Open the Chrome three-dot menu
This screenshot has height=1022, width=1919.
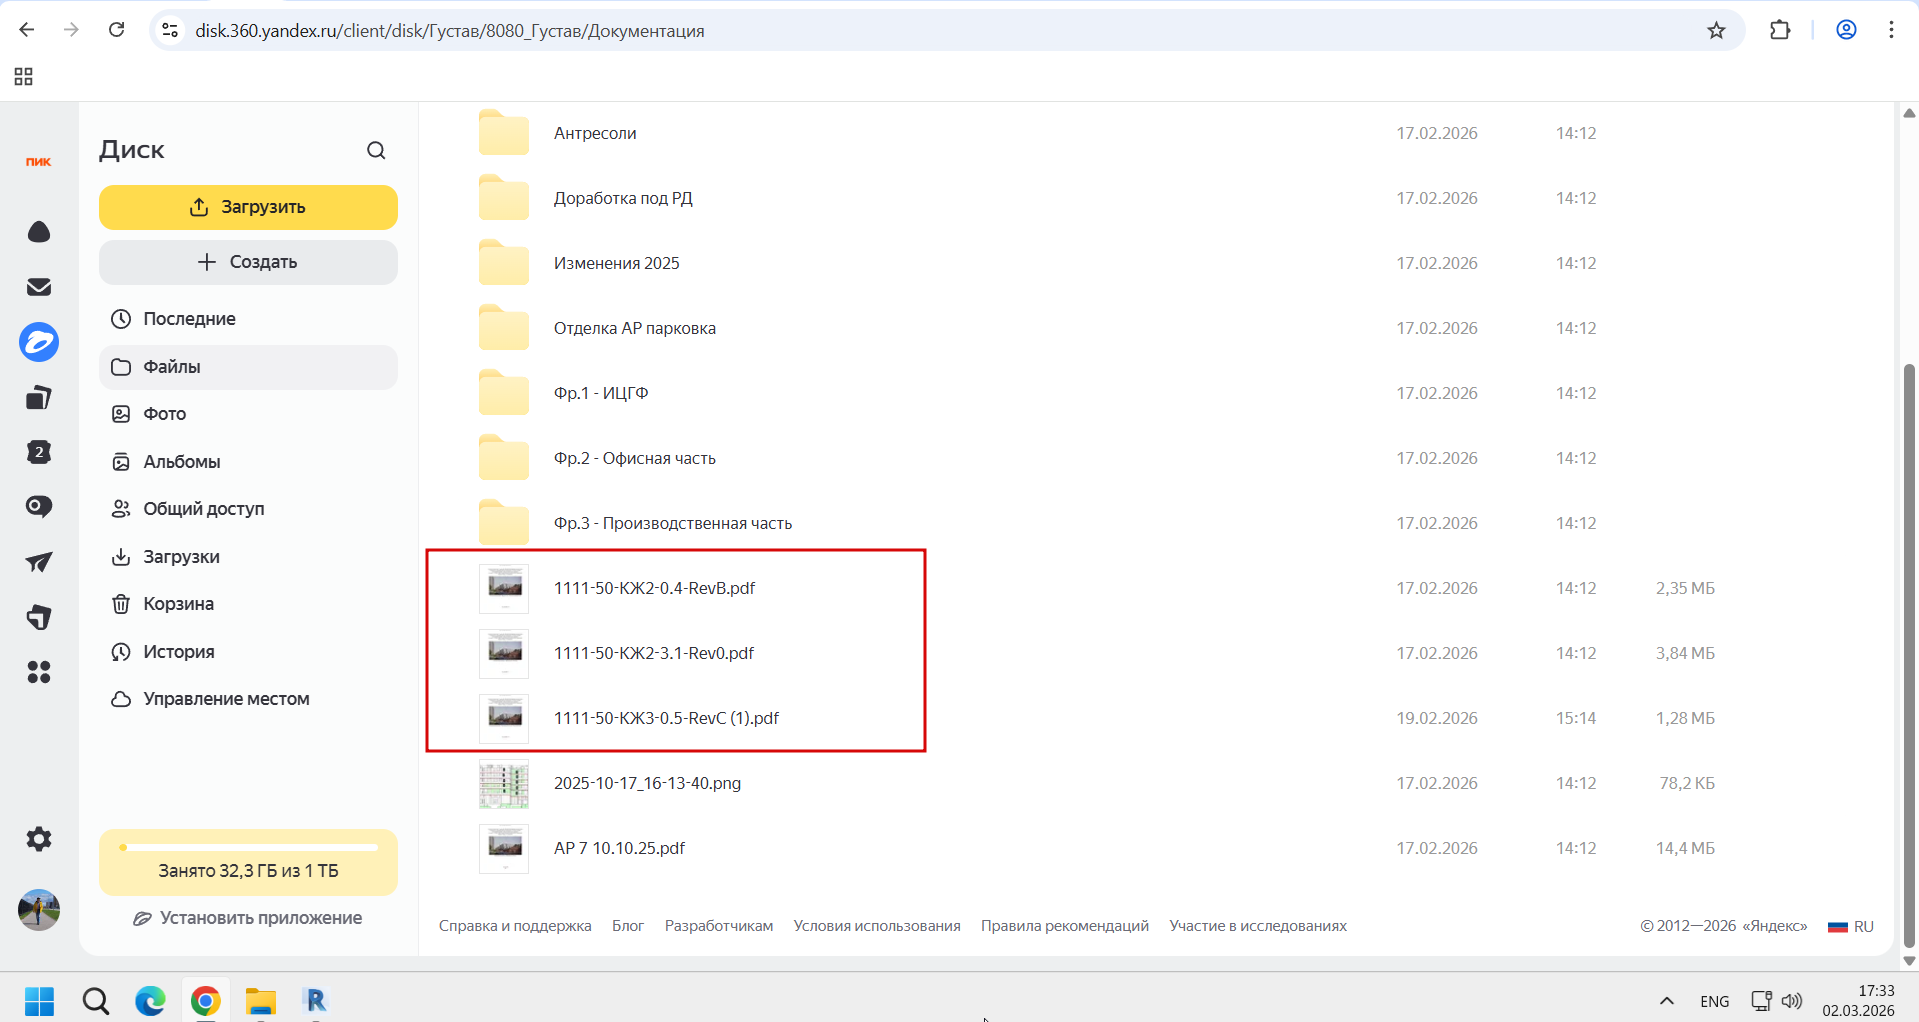pos(1891,30)
